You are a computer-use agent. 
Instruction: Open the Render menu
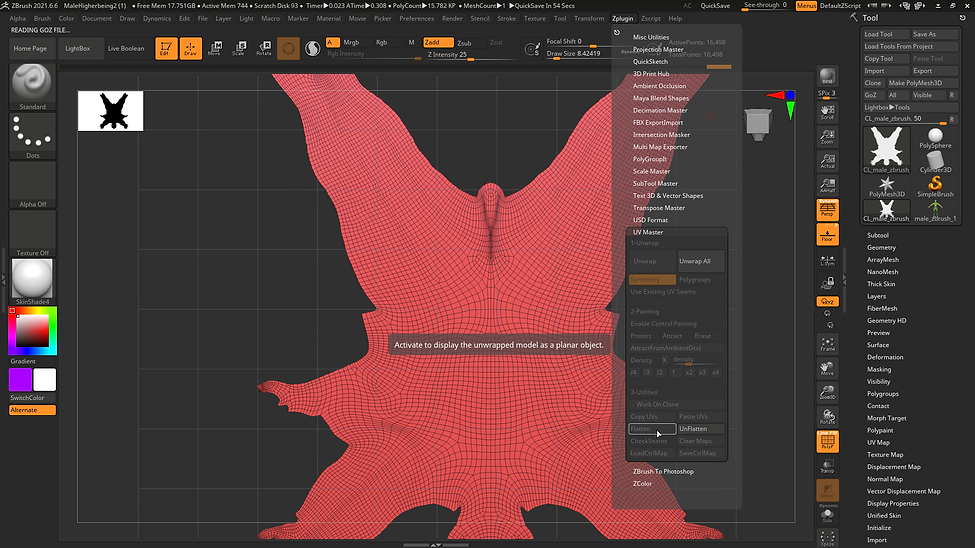(x=452, y=19)
